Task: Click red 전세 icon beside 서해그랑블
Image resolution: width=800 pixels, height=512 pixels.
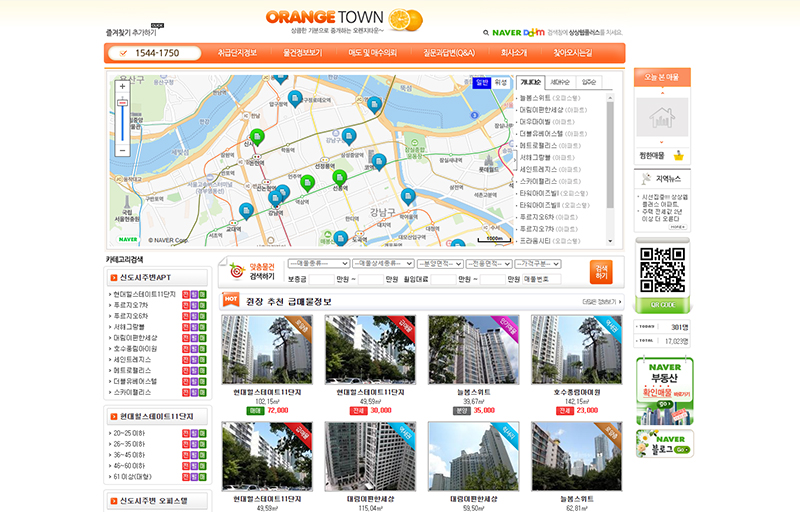Action: pos(186,327)
